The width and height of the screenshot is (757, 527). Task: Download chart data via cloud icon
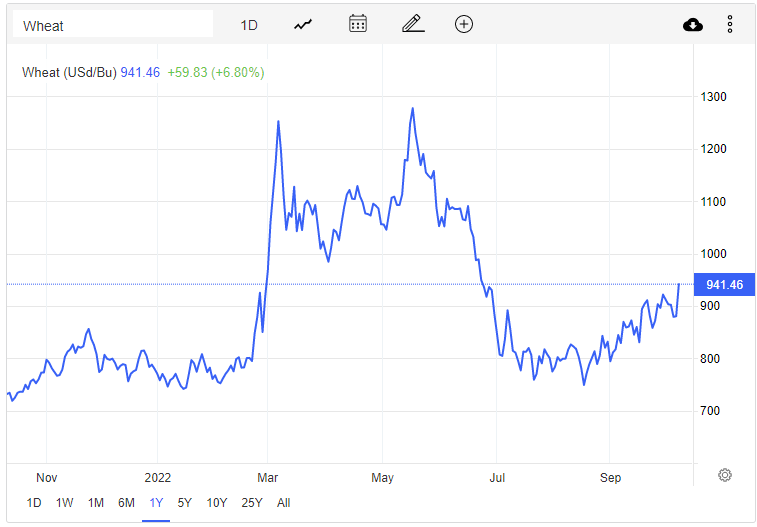click(x=693, y=24)
